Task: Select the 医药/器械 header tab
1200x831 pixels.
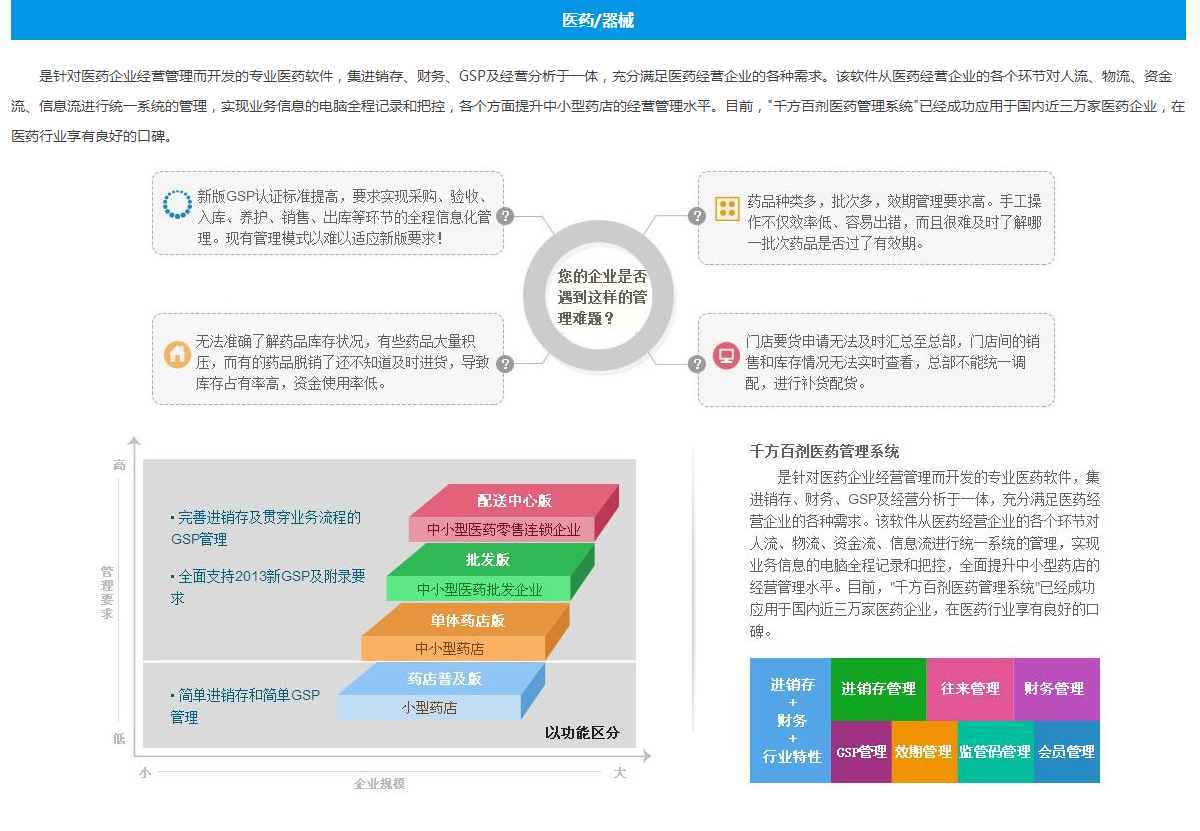Action: 598,20
